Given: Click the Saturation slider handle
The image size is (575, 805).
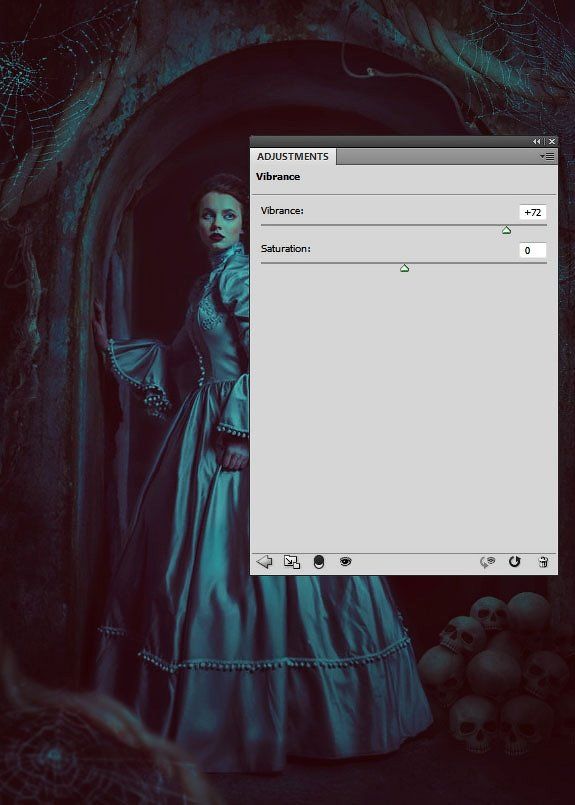Looking at the screenshot, I should (404, 268).
